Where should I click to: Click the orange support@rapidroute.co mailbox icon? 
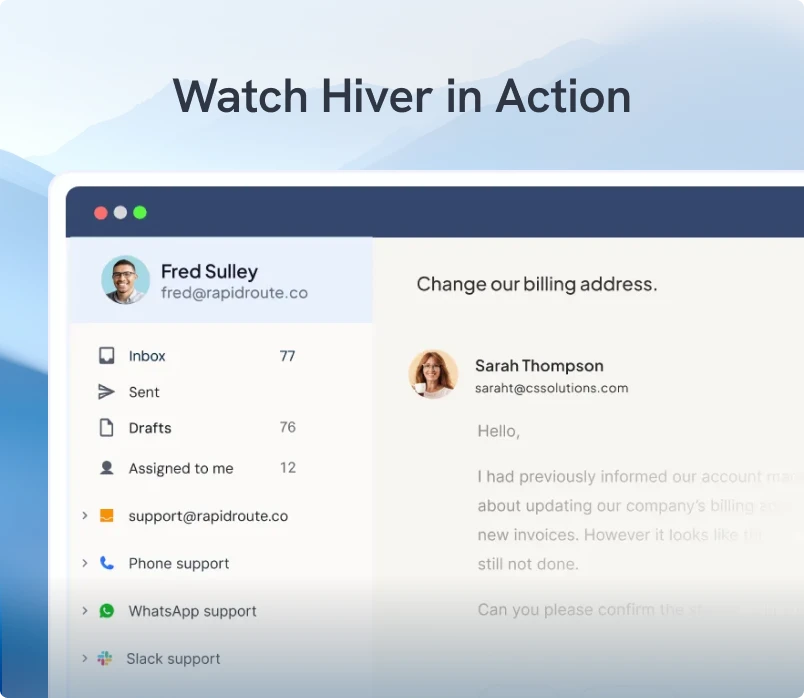[x=106, y=516]
